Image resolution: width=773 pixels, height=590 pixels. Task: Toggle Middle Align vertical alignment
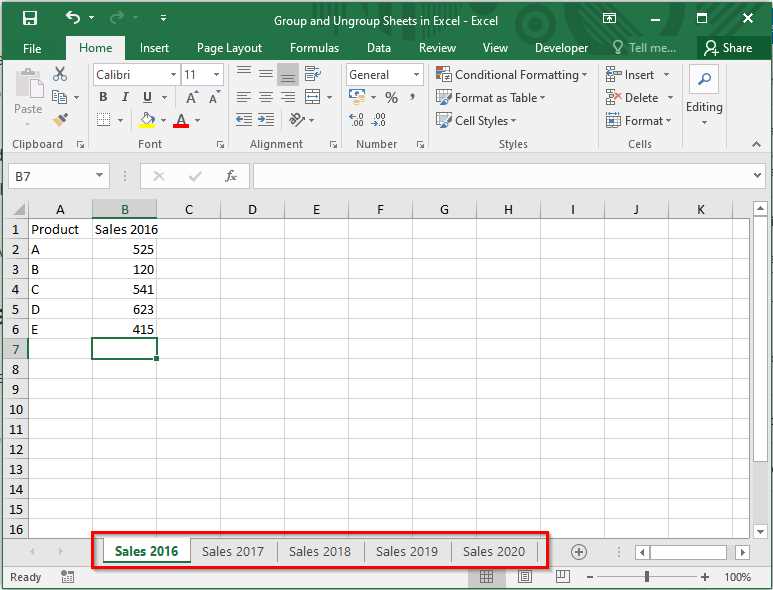266,74
